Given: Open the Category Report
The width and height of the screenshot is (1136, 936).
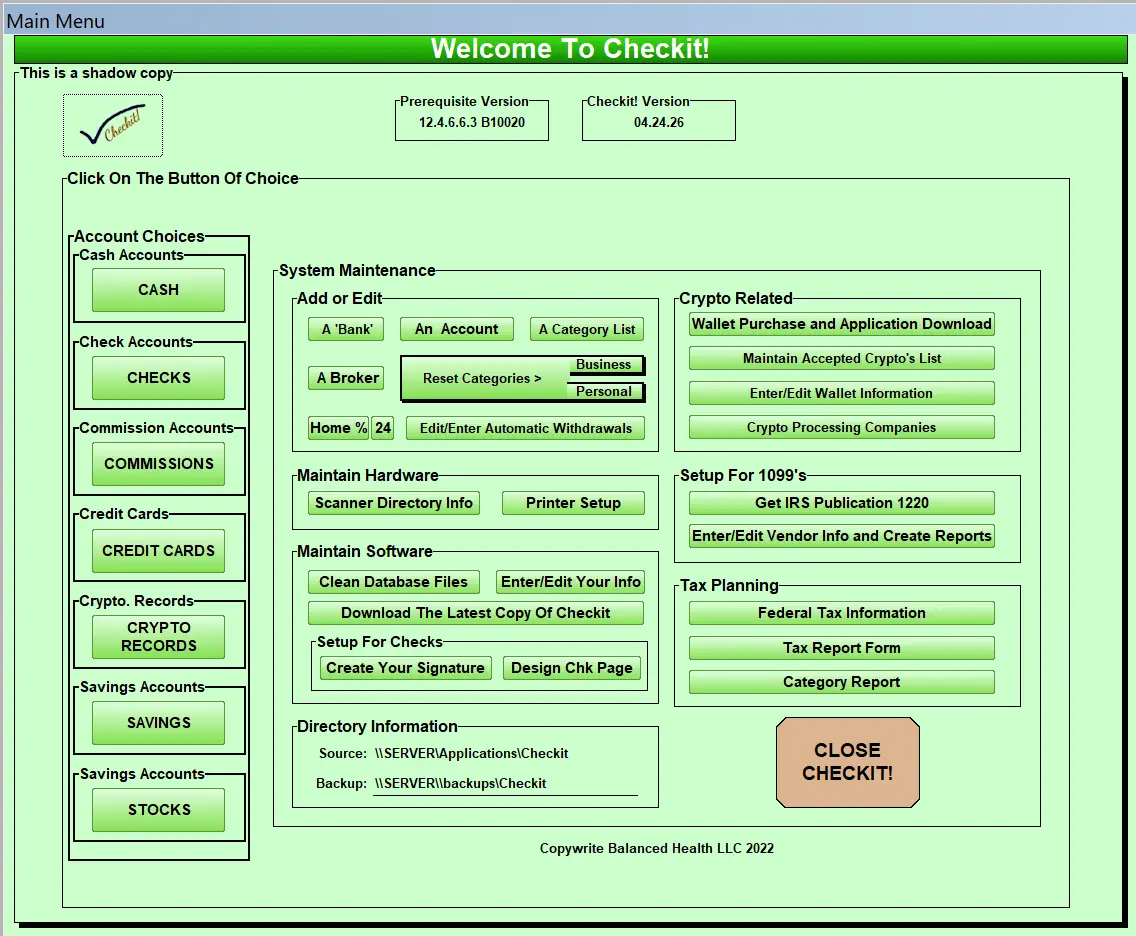Looking at the screenshot, I should (841, 682).
